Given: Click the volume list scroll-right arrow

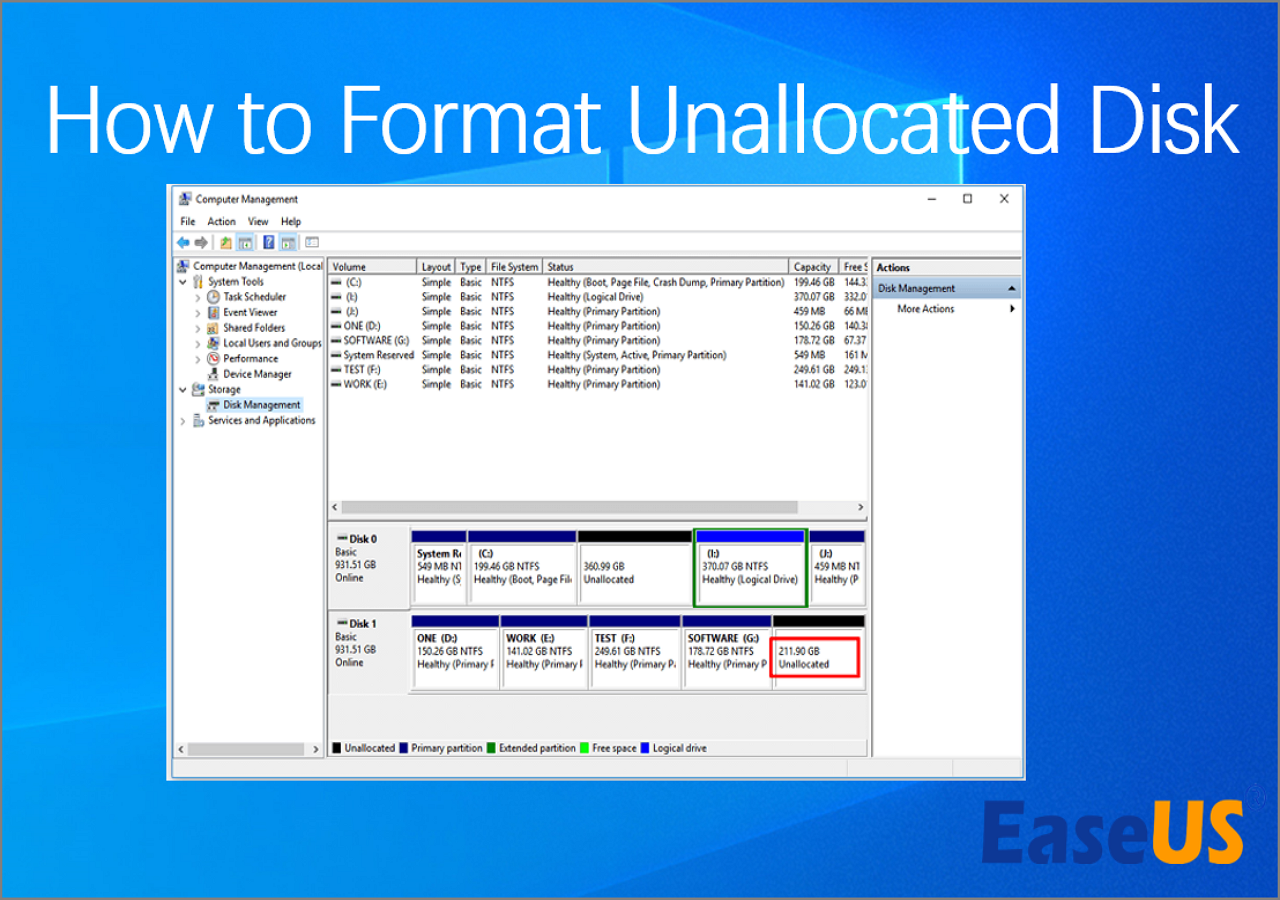Looking at the screenshot, I should [x=860, y=507].
